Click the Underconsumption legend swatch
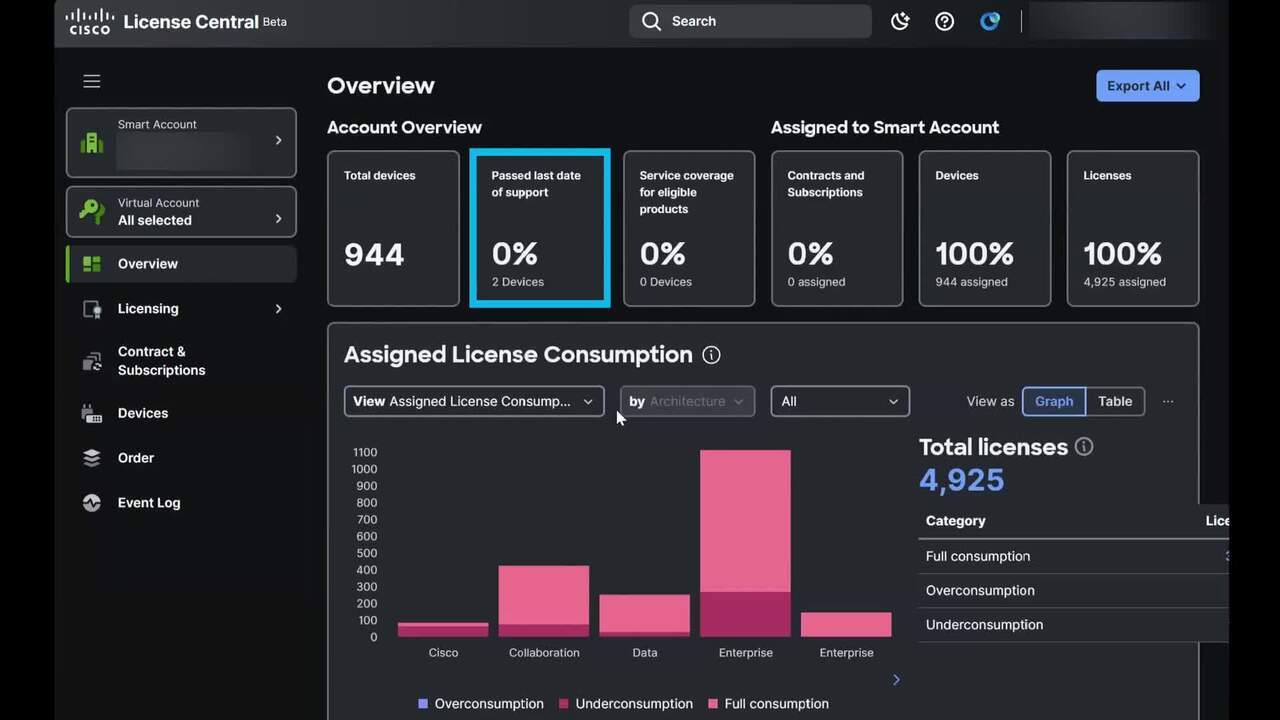1280x720 pixels. [564, 704]
